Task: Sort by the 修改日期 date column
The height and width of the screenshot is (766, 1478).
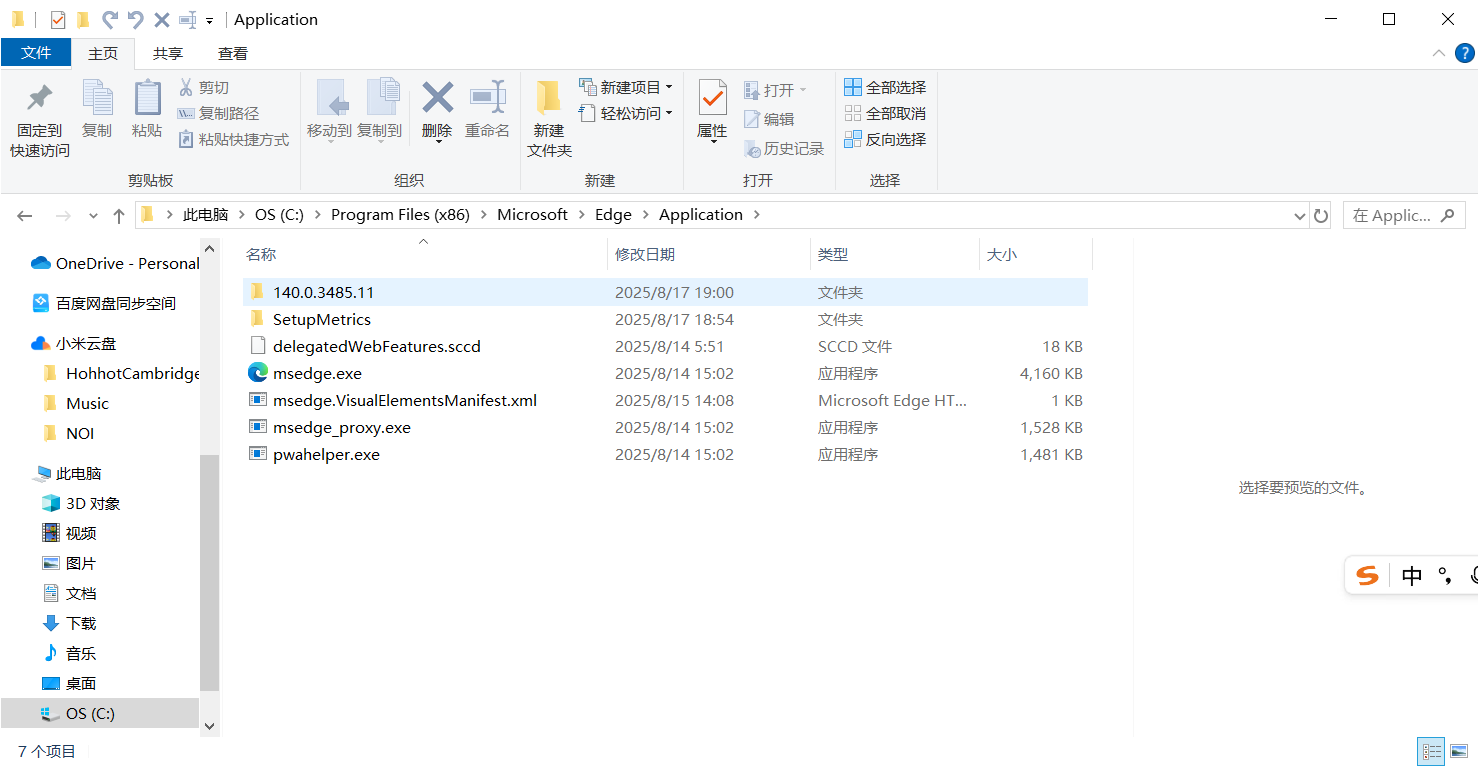Action: 709,255
